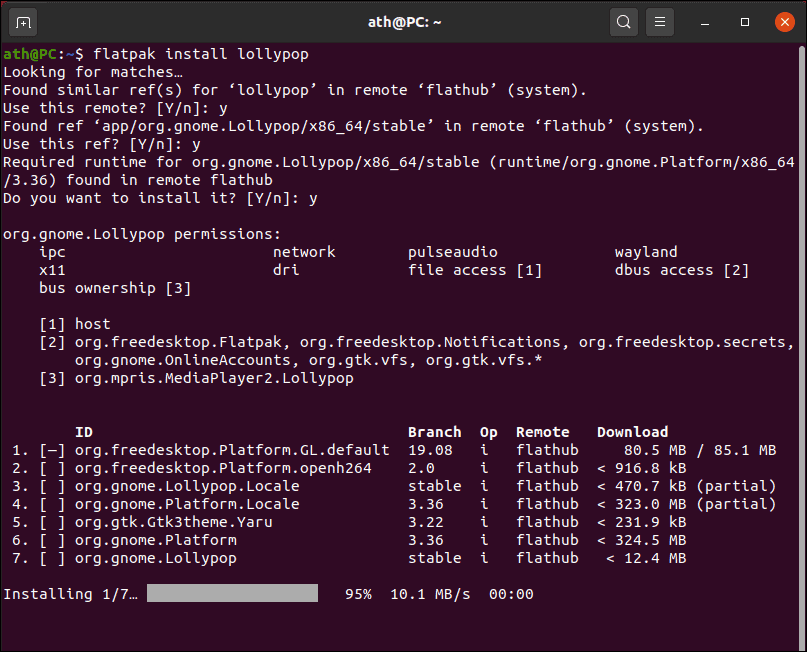
Task: Click the 'x11' permission
Action: pos(52,270)
